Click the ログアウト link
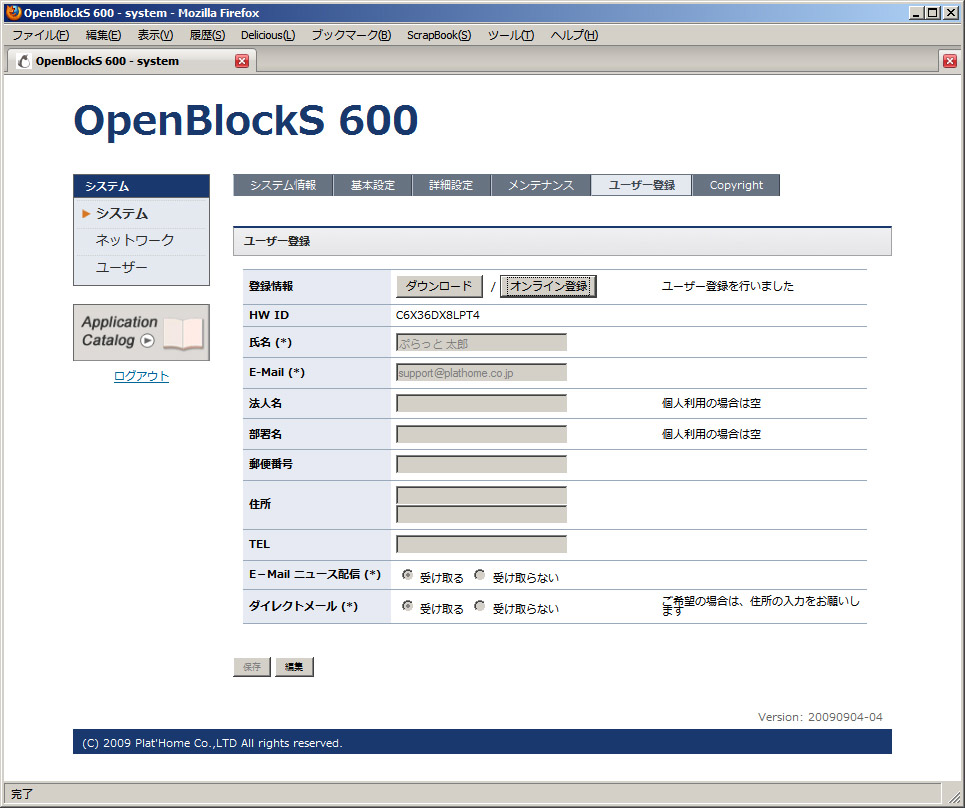Screen dimensions: 965x808 141,376
